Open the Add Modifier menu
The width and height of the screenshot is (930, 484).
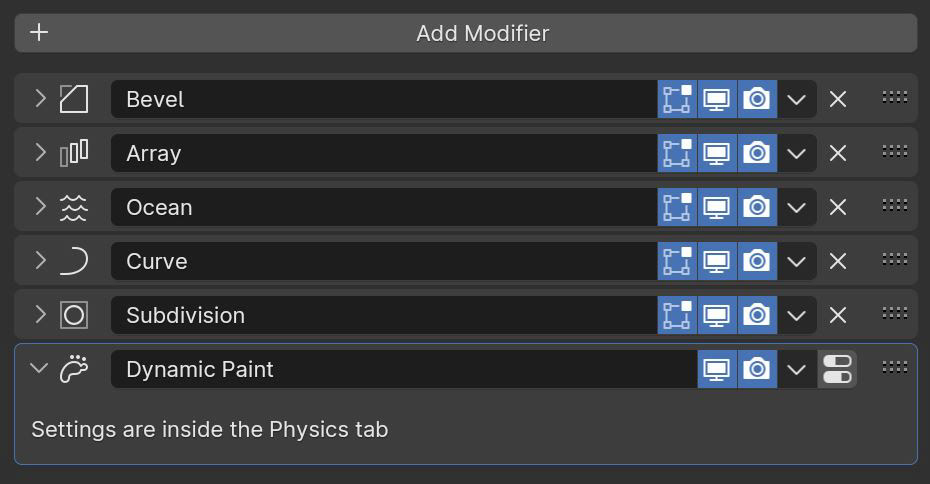(466, 33)
